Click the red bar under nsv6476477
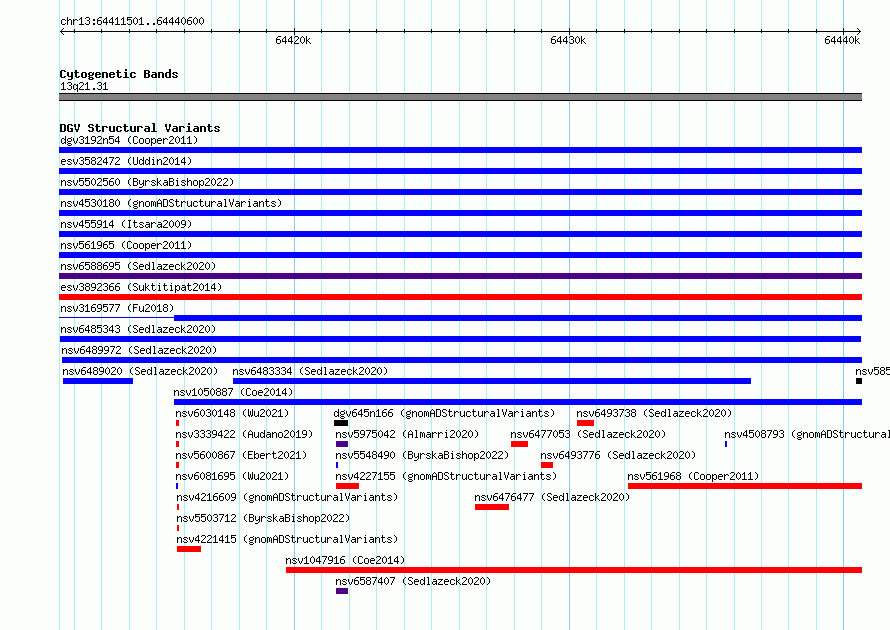The width and height of the screenshot is (890, 630). pos(492,507)
